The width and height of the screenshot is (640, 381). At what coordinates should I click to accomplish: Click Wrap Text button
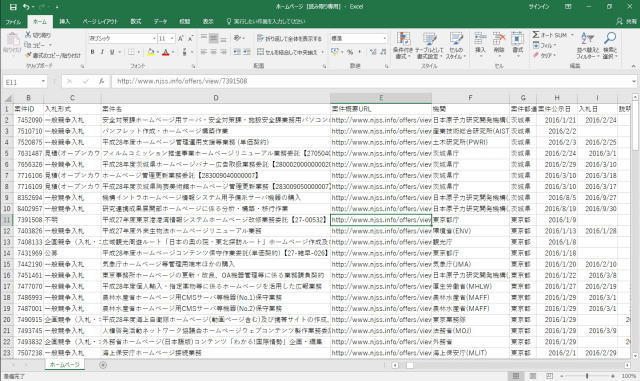tap(289, 38)
